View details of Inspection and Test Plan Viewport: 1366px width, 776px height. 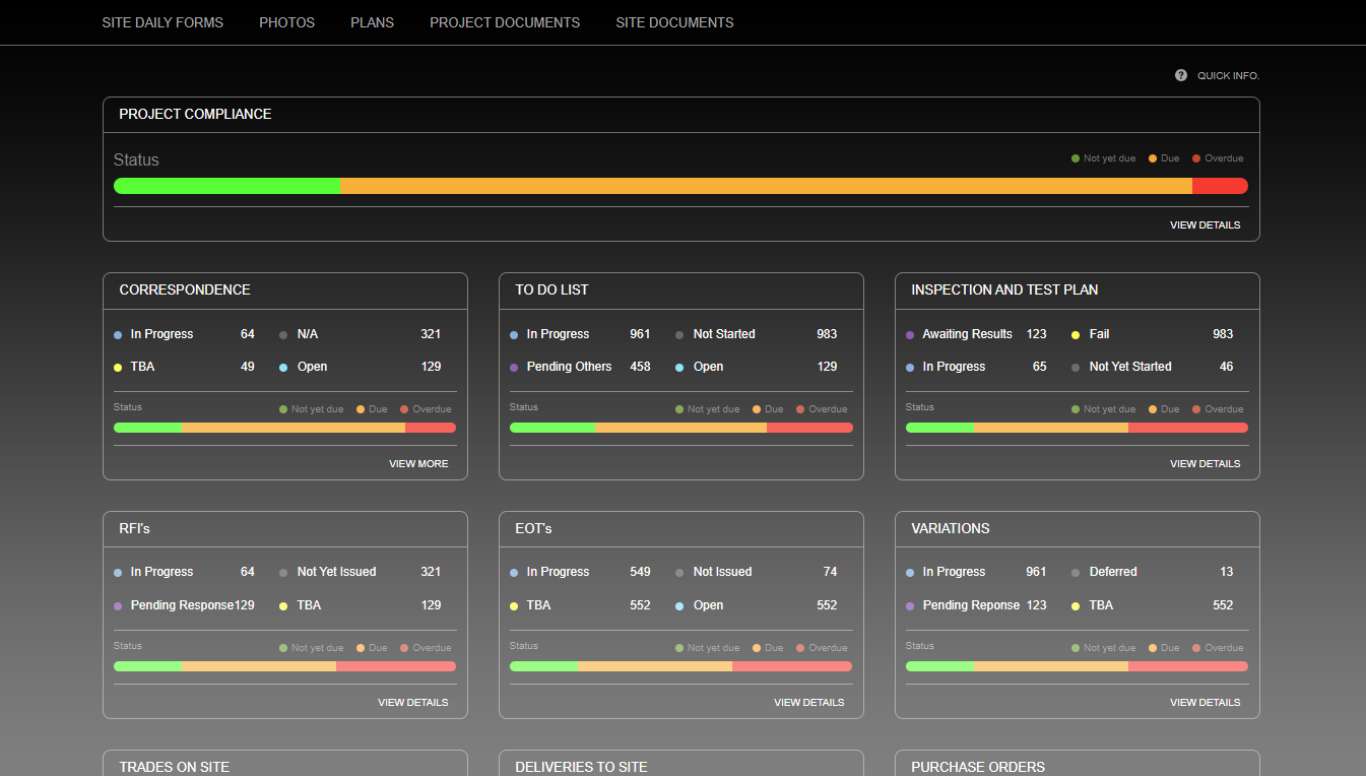tap(1204, 464)
